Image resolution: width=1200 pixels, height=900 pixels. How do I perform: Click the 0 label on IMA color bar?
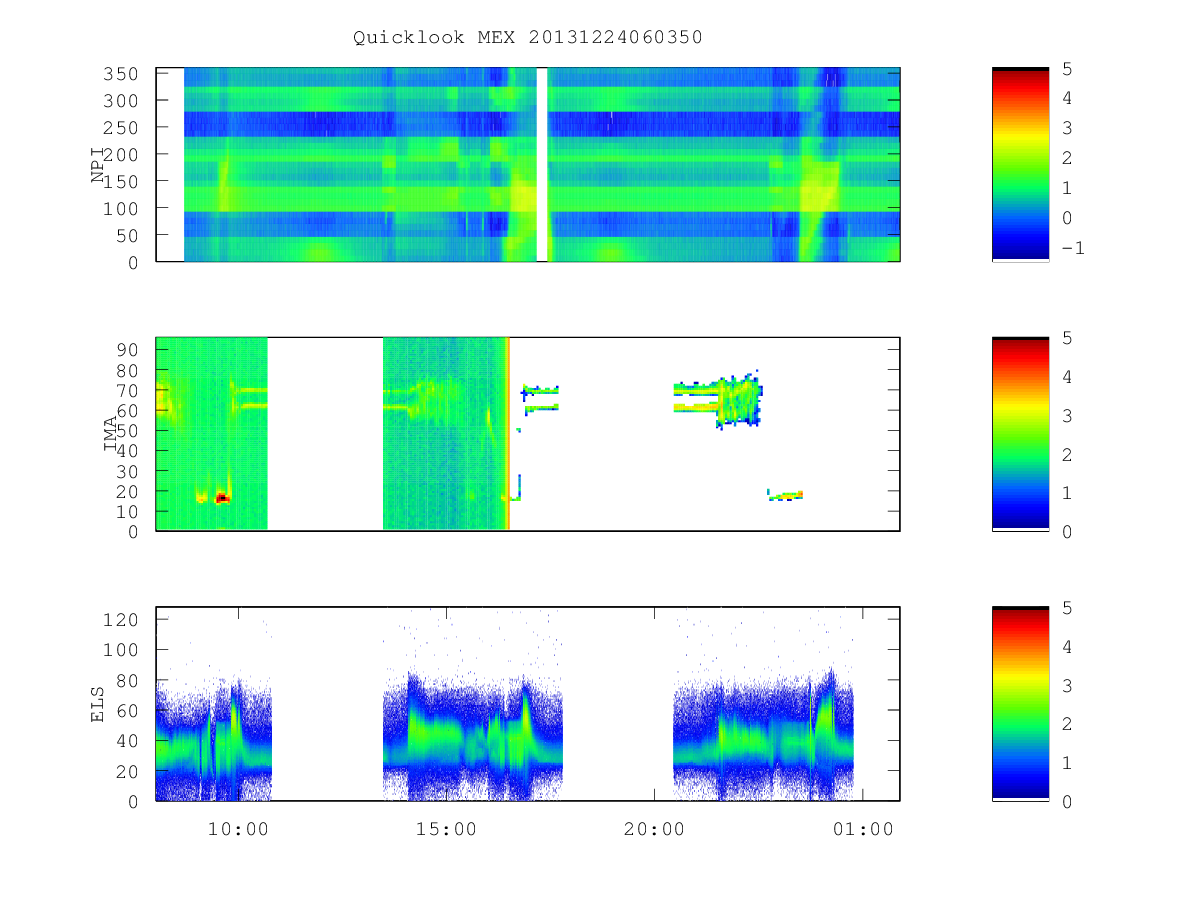point(1066,531)
